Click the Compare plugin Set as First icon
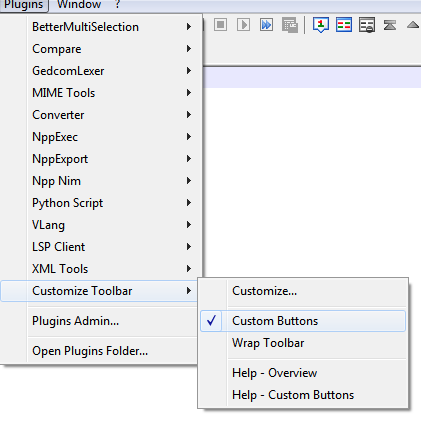Image resolution: width=421 pixels, height=442 pixels. 321,25
